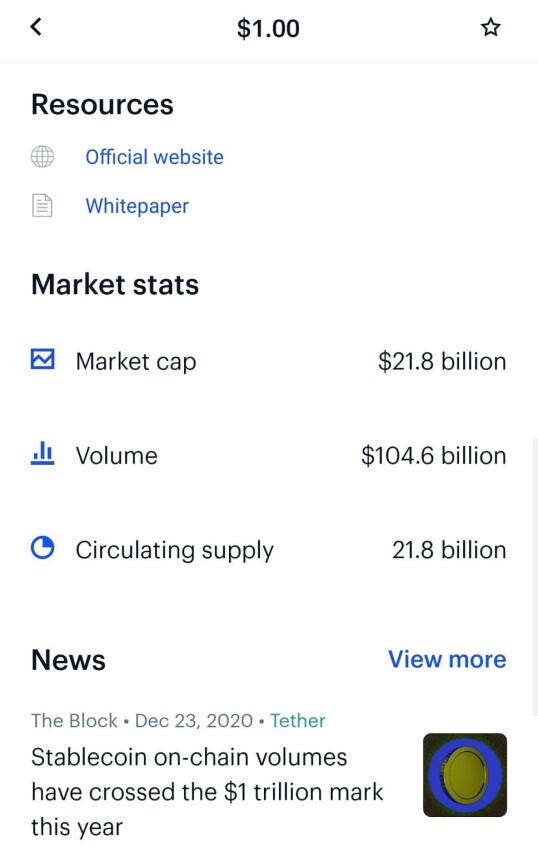Click View more in News section

pos(447,659)
